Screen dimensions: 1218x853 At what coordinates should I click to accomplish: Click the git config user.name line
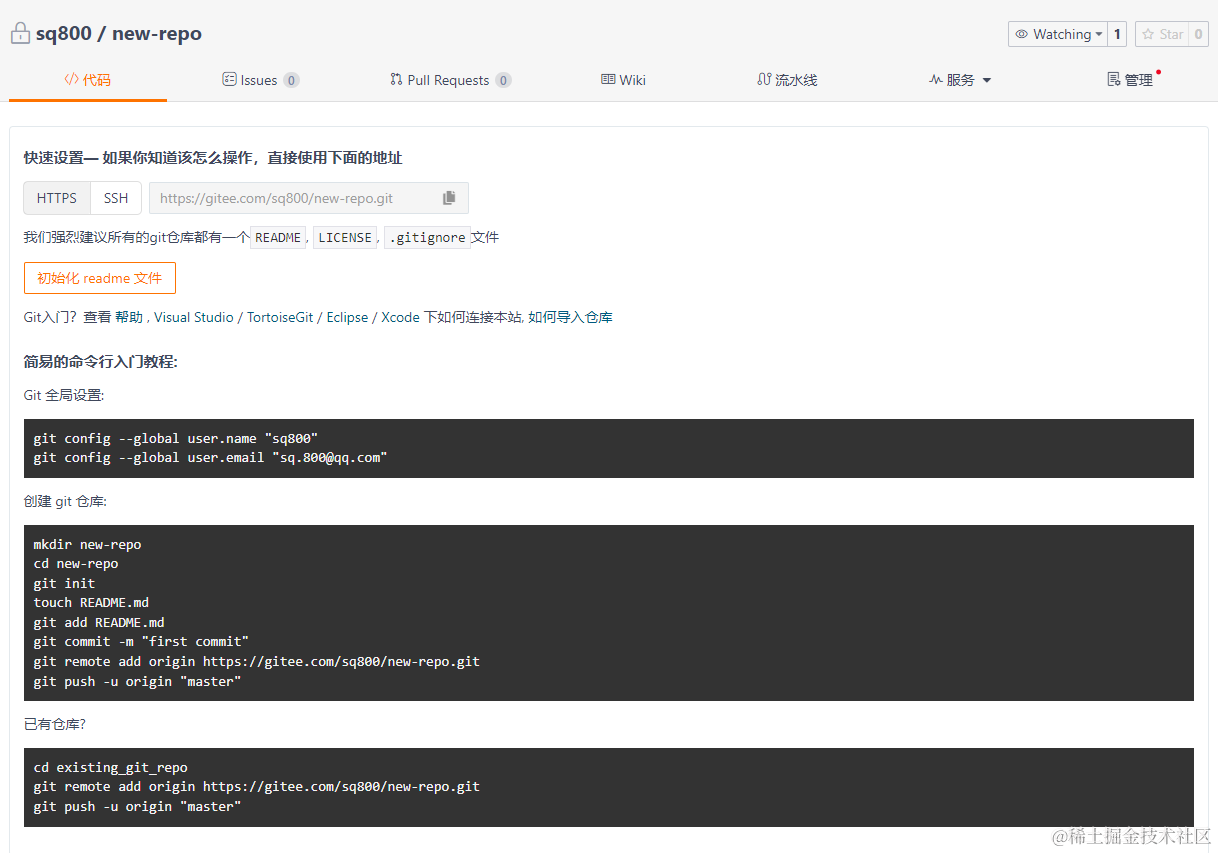[176, 438]
